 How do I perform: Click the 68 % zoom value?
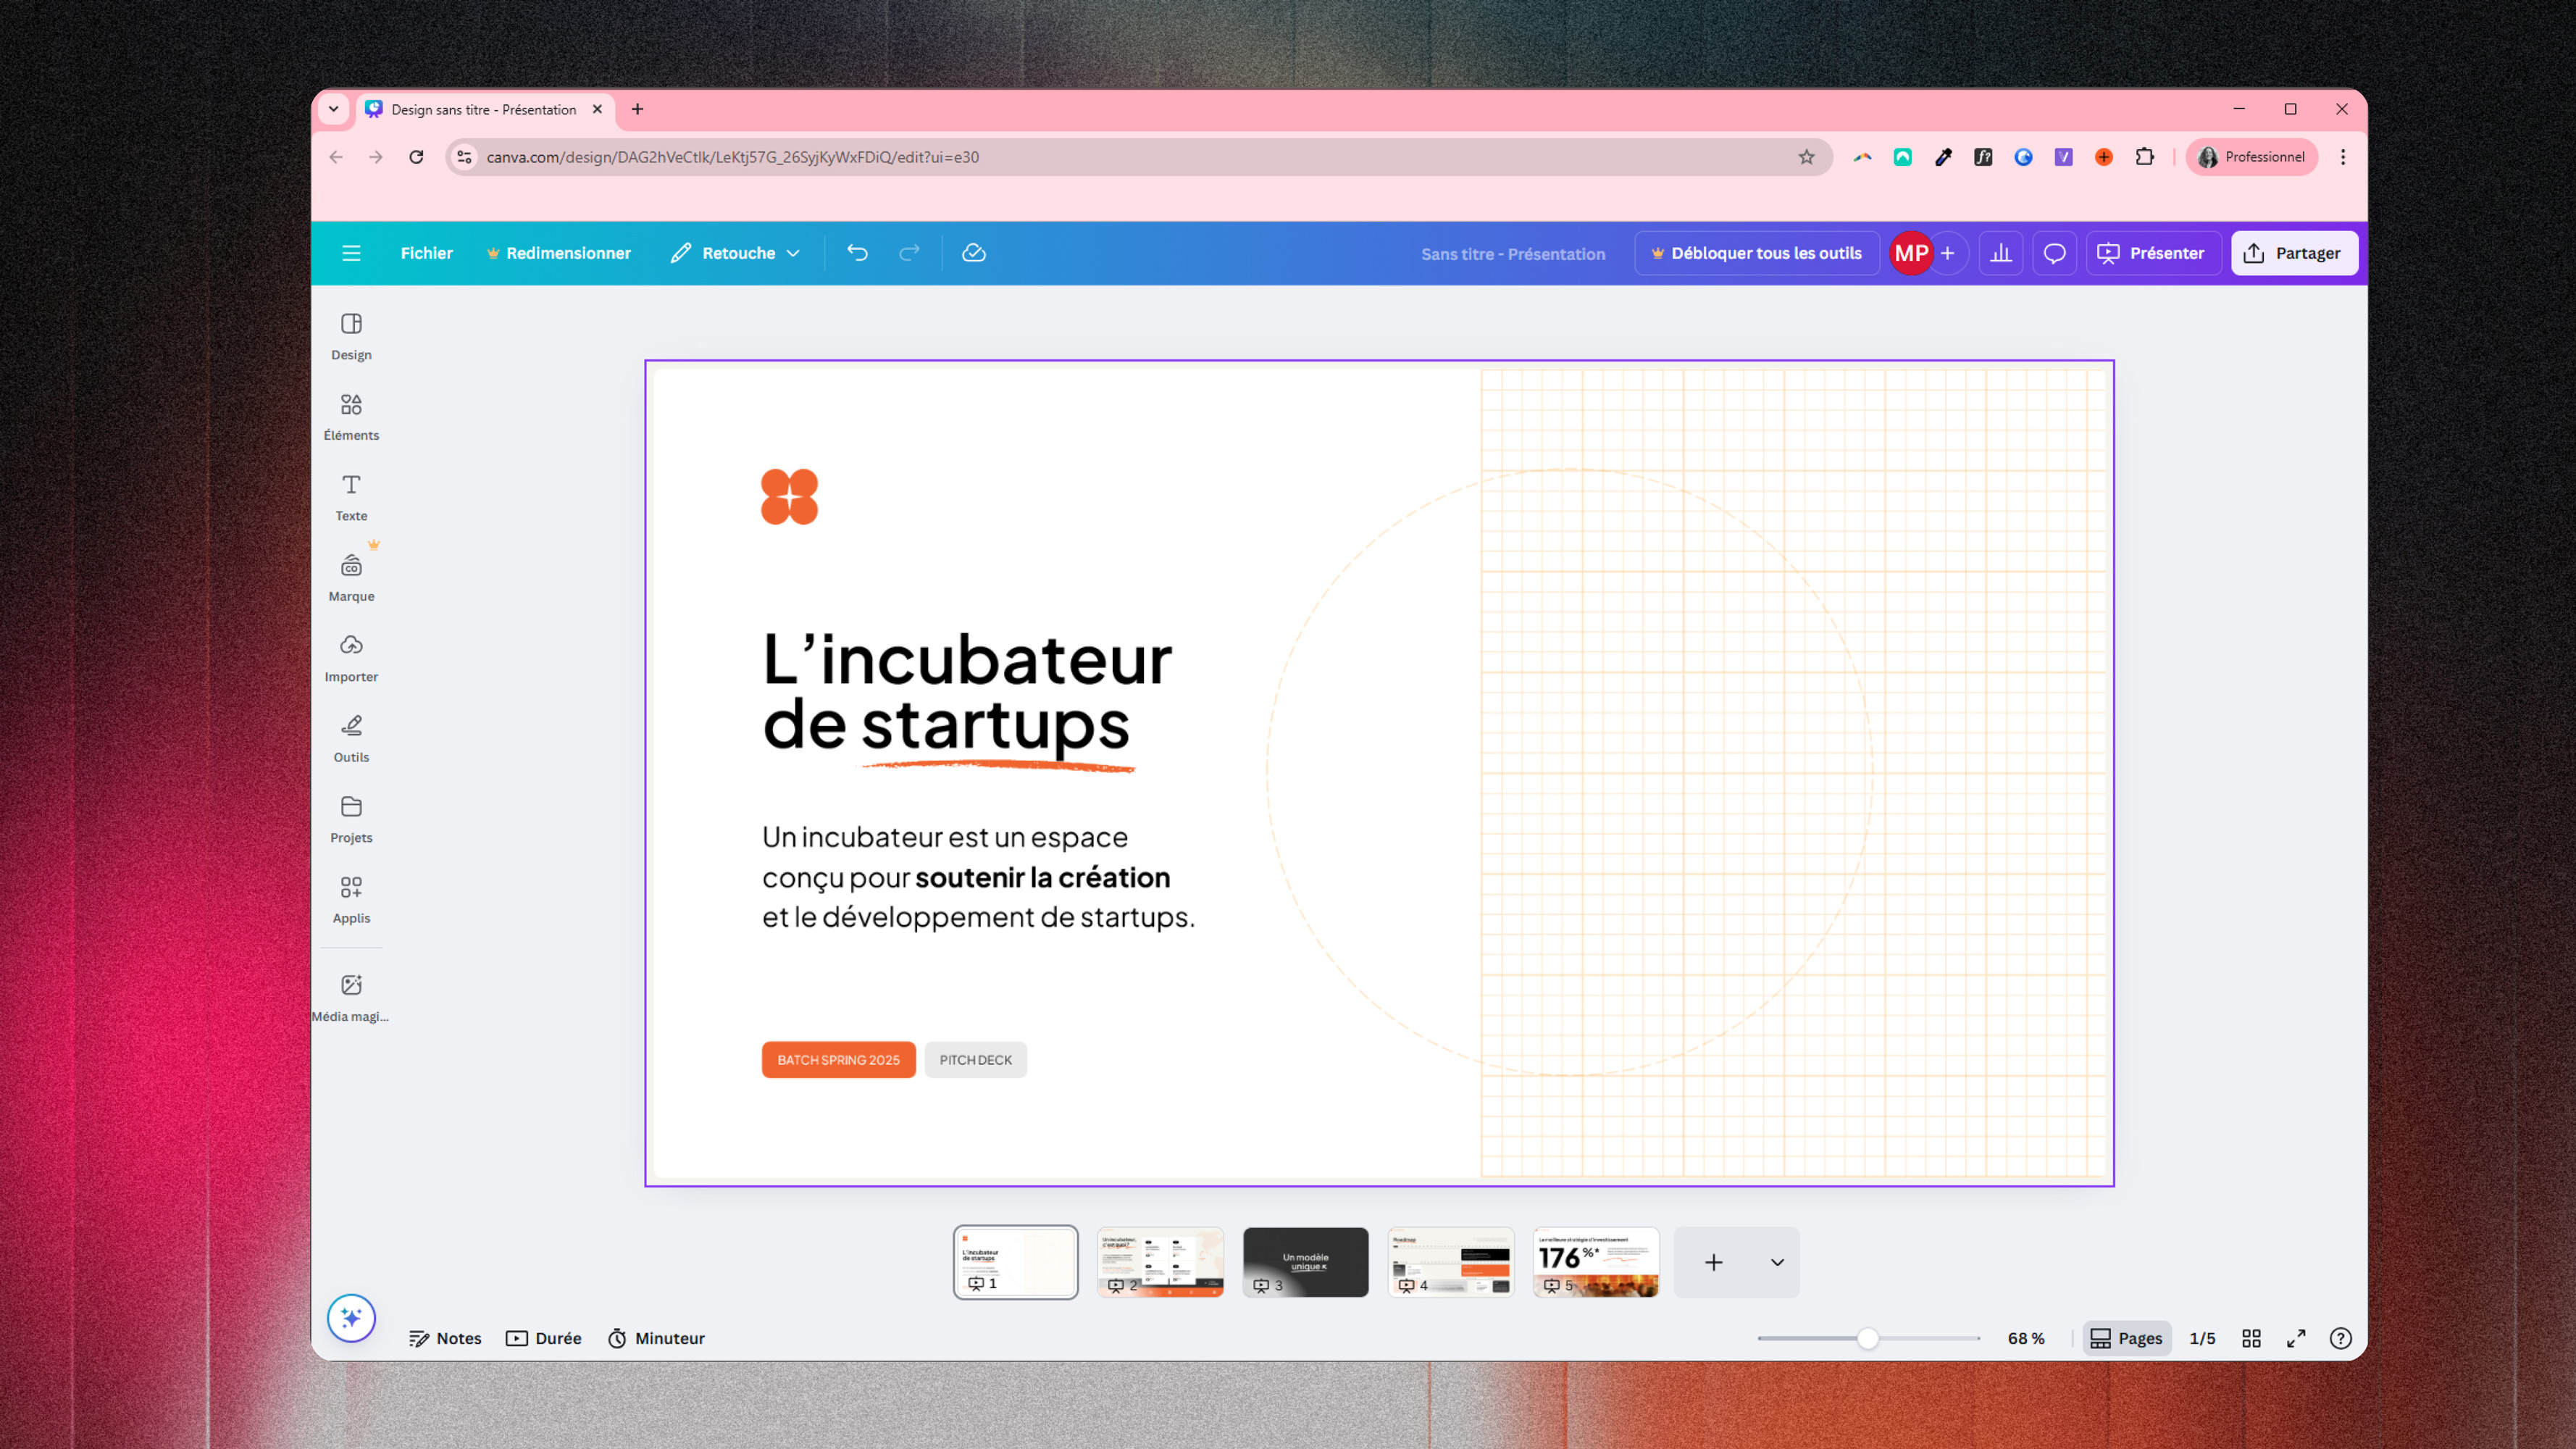2026,1338
